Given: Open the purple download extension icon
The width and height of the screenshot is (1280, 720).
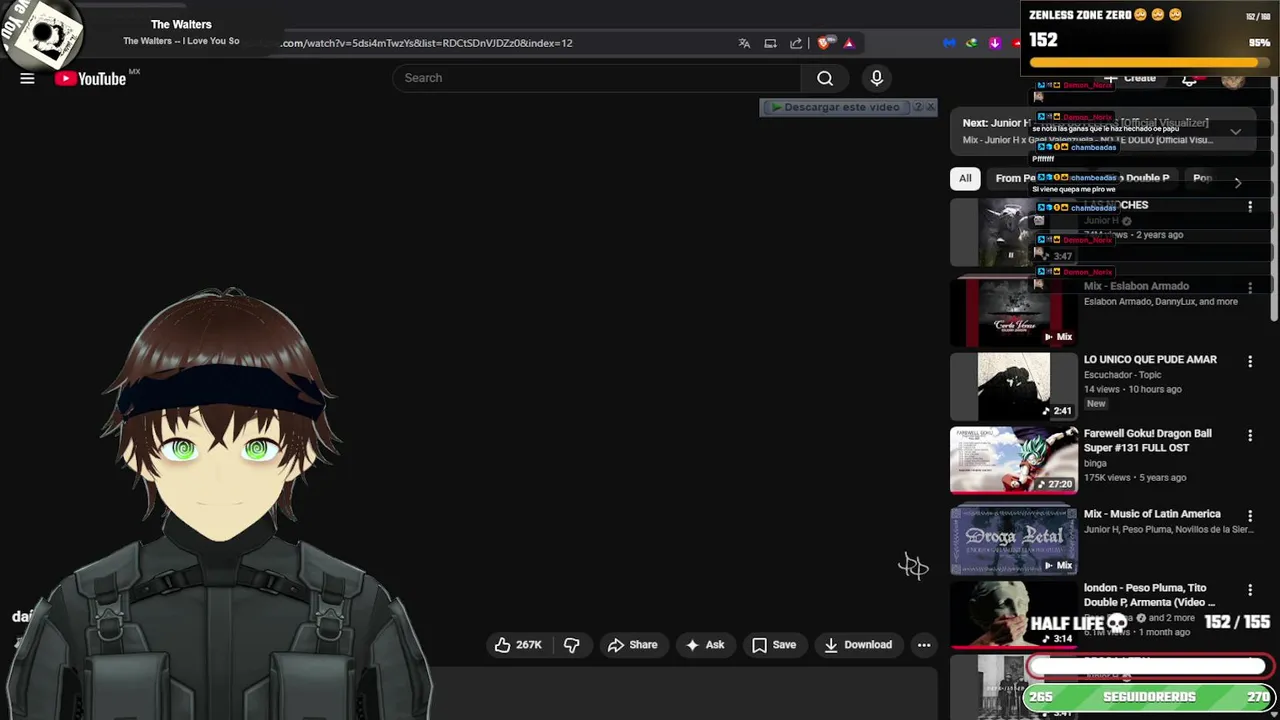Looking at the screenshot, I should pos(995,43).
